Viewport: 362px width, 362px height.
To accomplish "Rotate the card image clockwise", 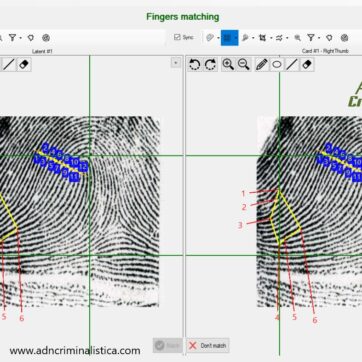I will click(x=210, y=65).
